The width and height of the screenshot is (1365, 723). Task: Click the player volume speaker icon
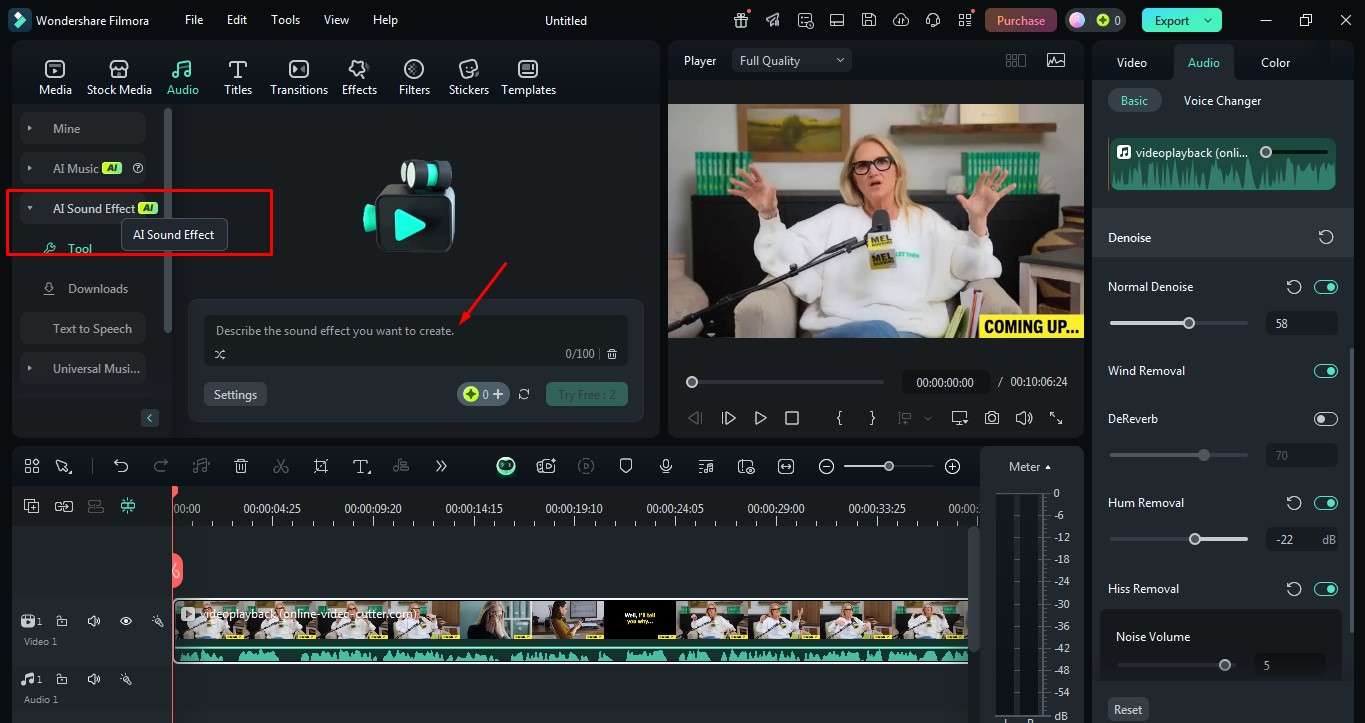point(1023,418)
